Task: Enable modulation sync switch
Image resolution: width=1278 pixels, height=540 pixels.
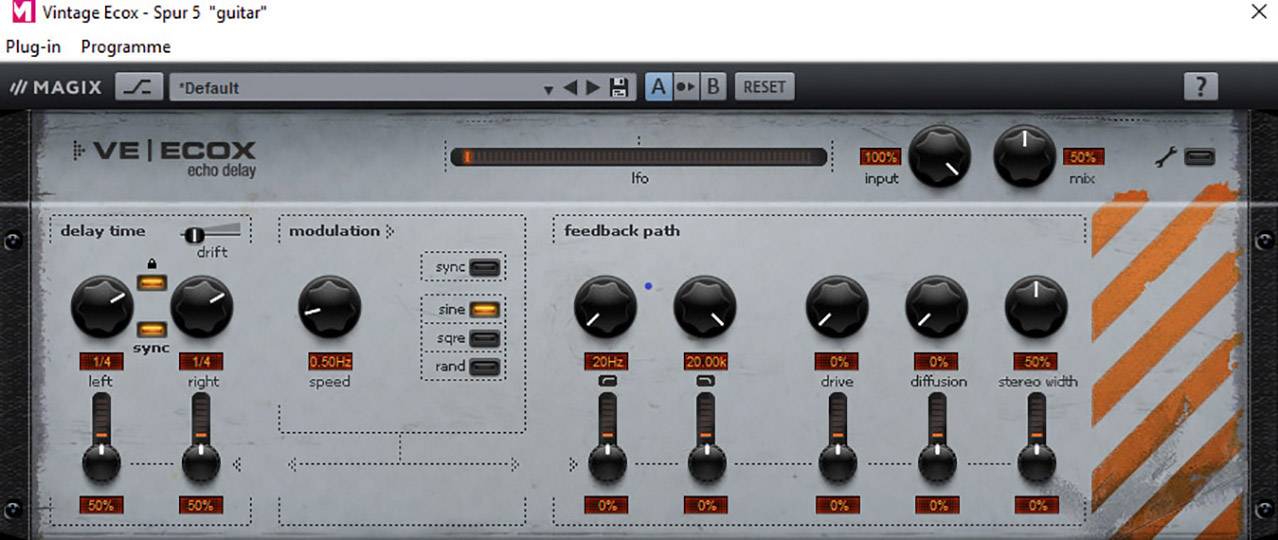Action: 484,267
